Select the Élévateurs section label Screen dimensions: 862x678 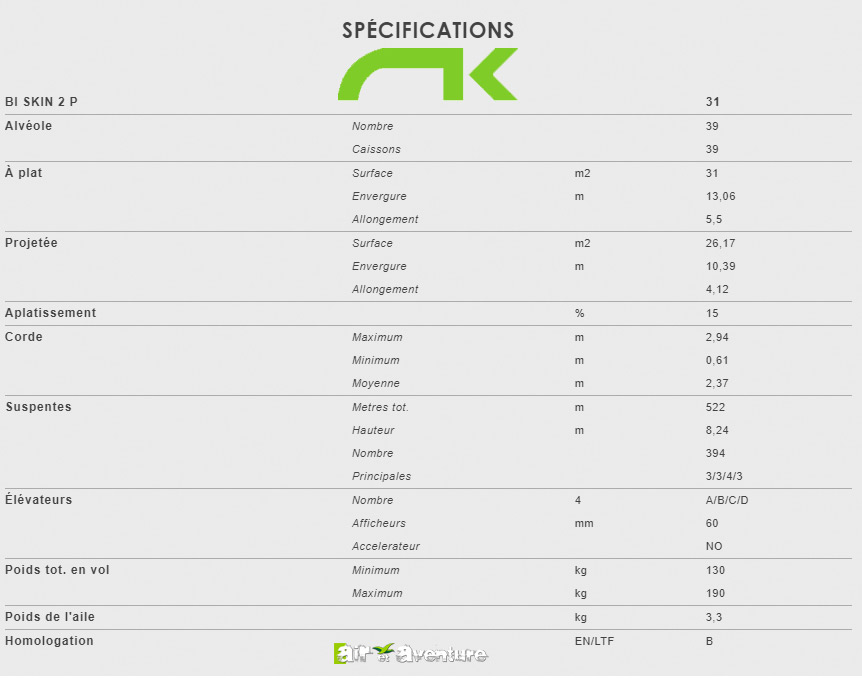point(38,499)
